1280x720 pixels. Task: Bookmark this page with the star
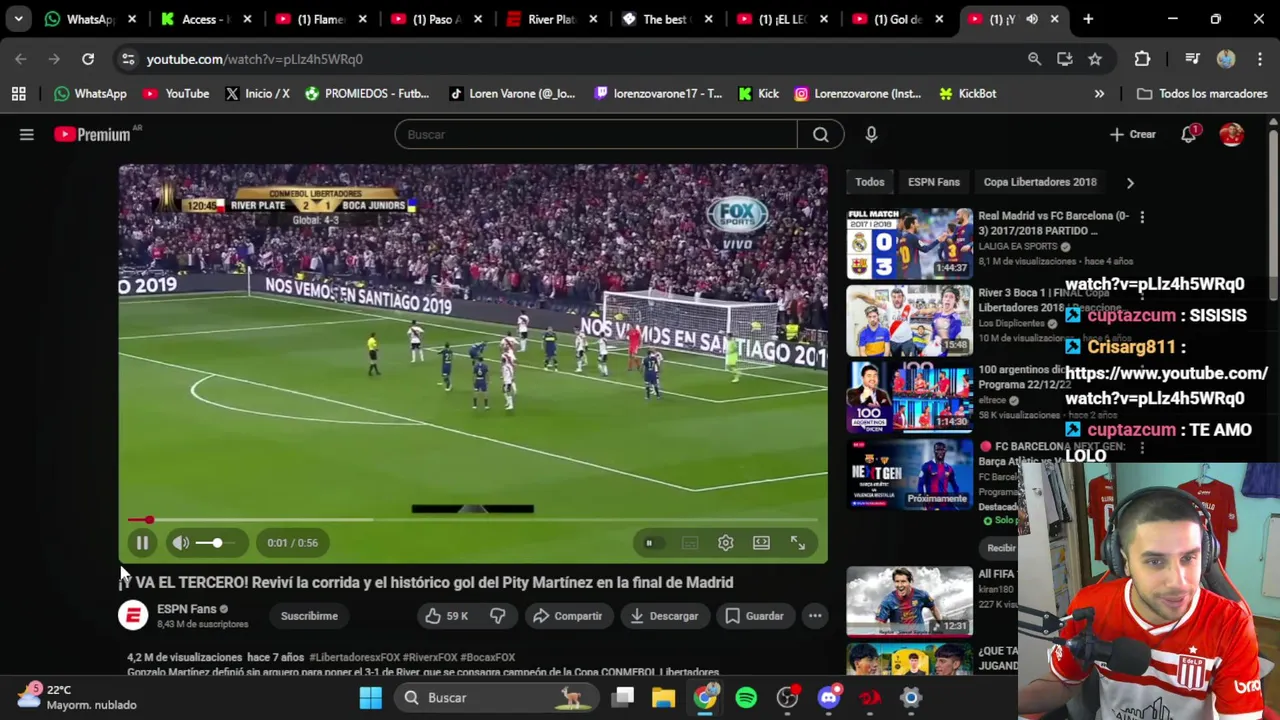point(1095,59)
